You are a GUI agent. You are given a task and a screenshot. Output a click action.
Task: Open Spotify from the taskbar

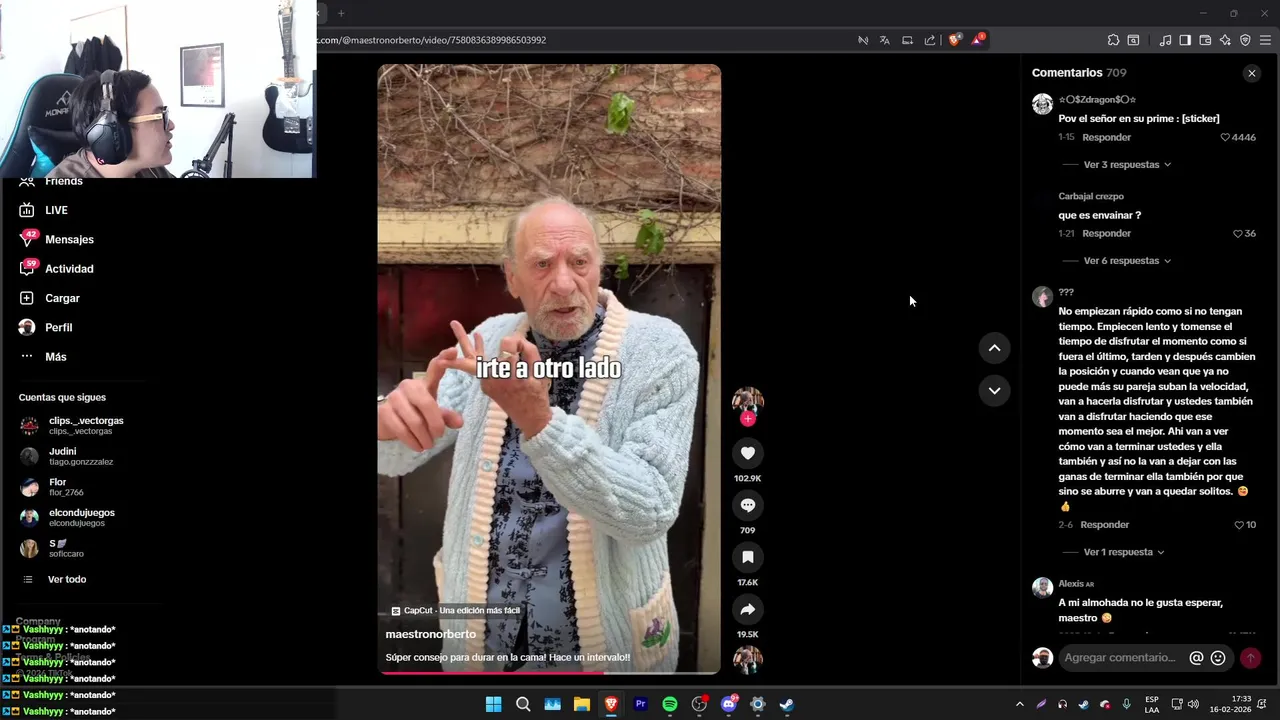coord(670,704)
